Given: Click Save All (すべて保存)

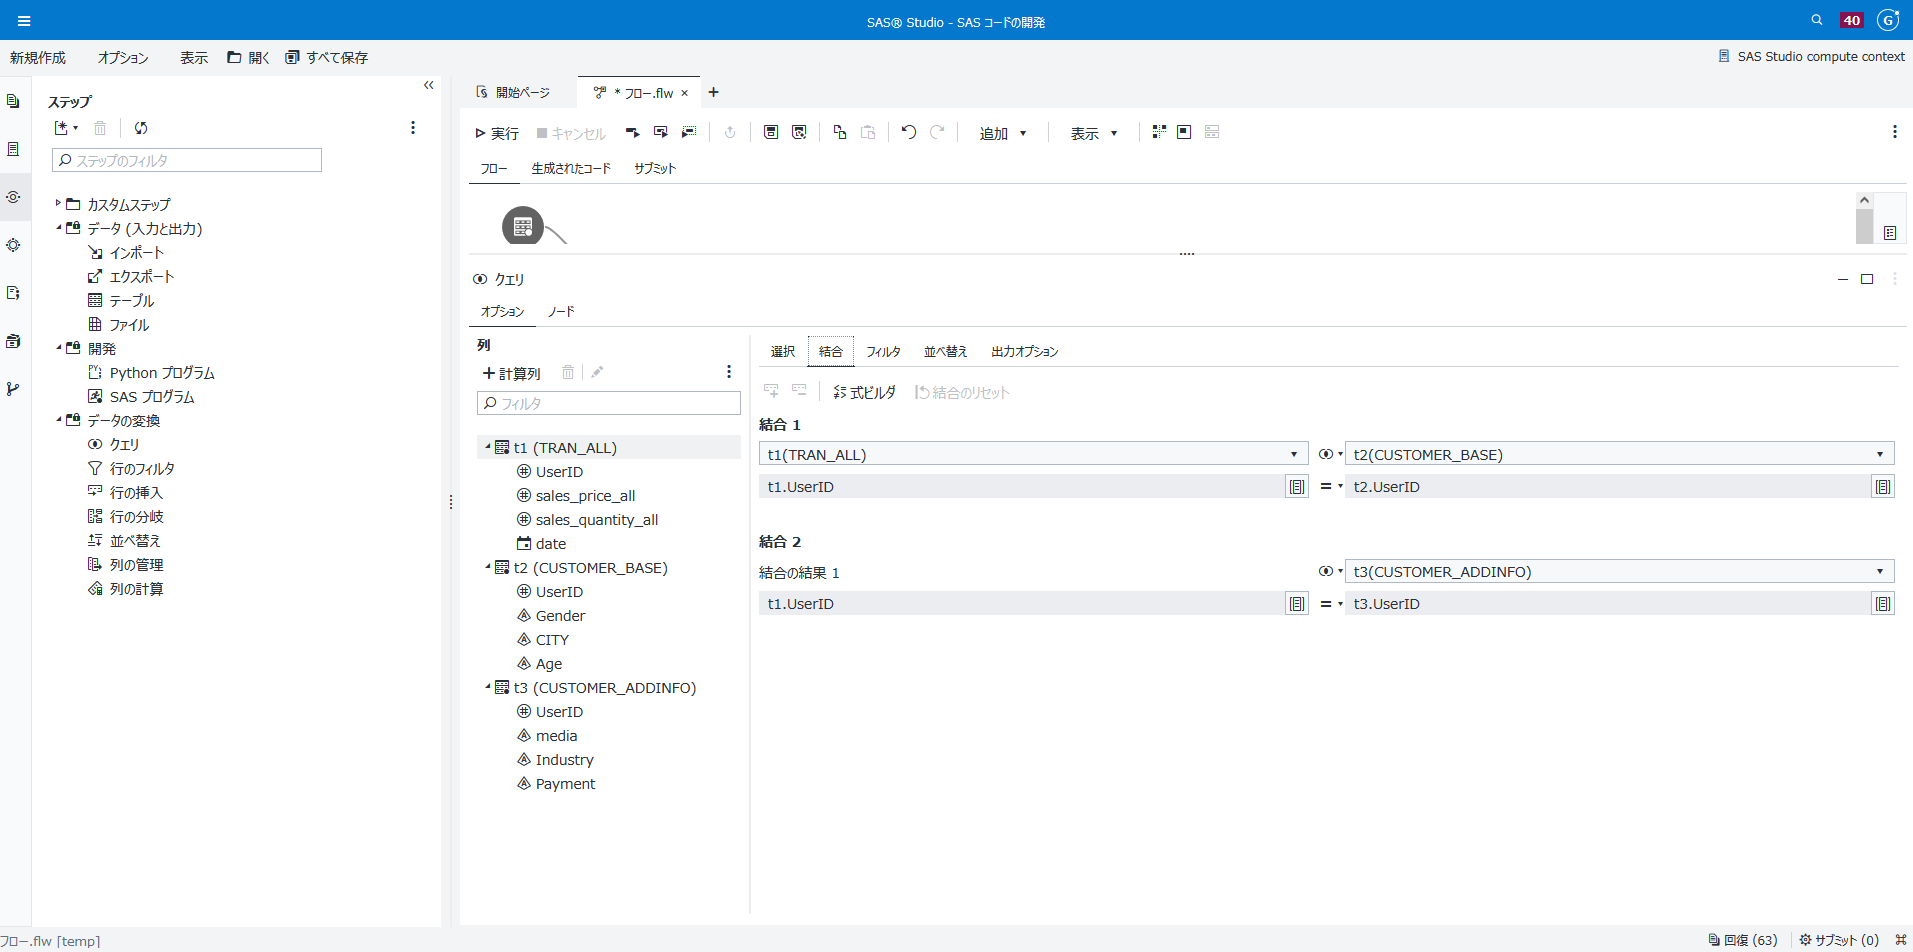Looking at the screenshot, I should 327,58.
